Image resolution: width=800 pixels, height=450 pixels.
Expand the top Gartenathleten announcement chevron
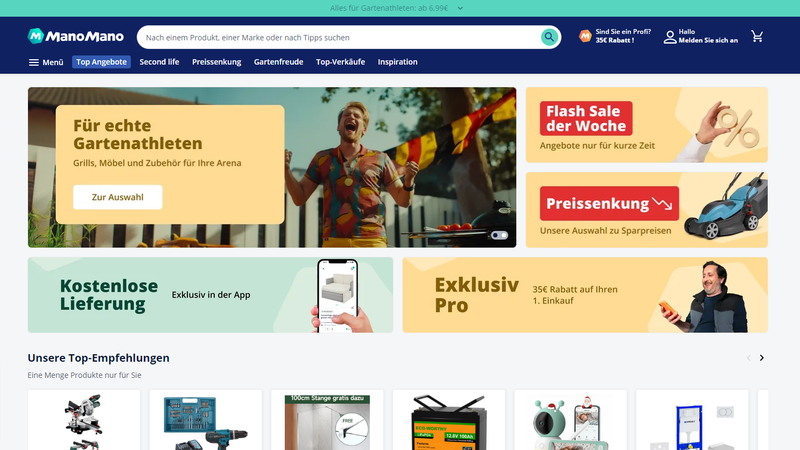click(x=460, y=8)
